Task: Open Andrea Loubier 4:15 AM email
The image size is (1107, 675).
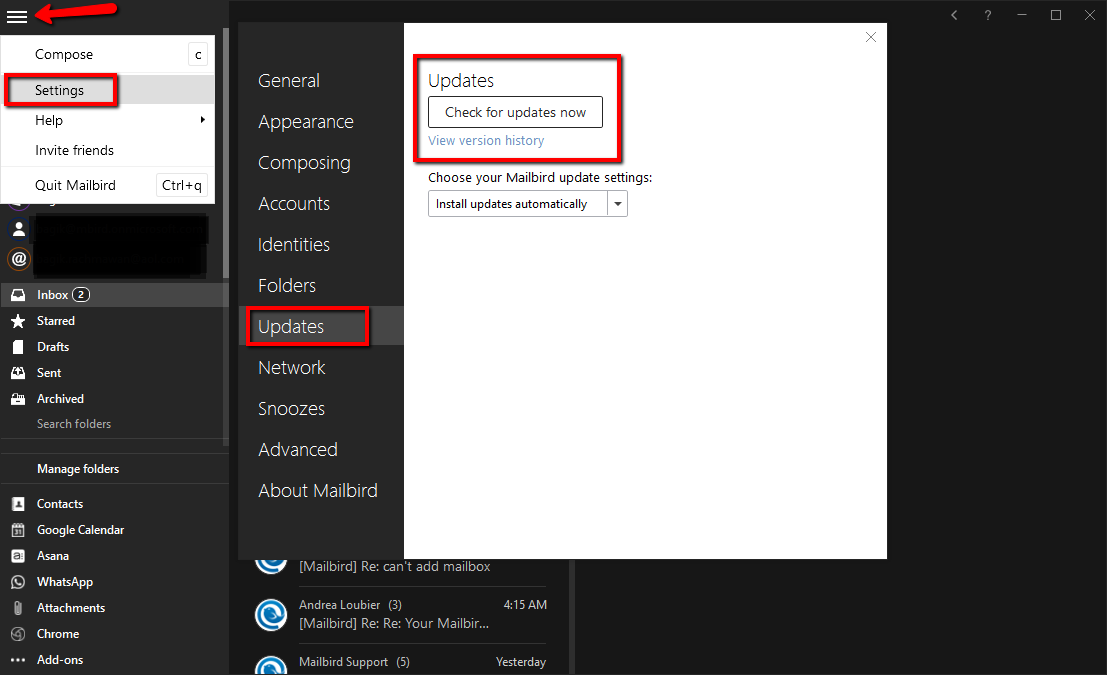Action: coord(401,614)
